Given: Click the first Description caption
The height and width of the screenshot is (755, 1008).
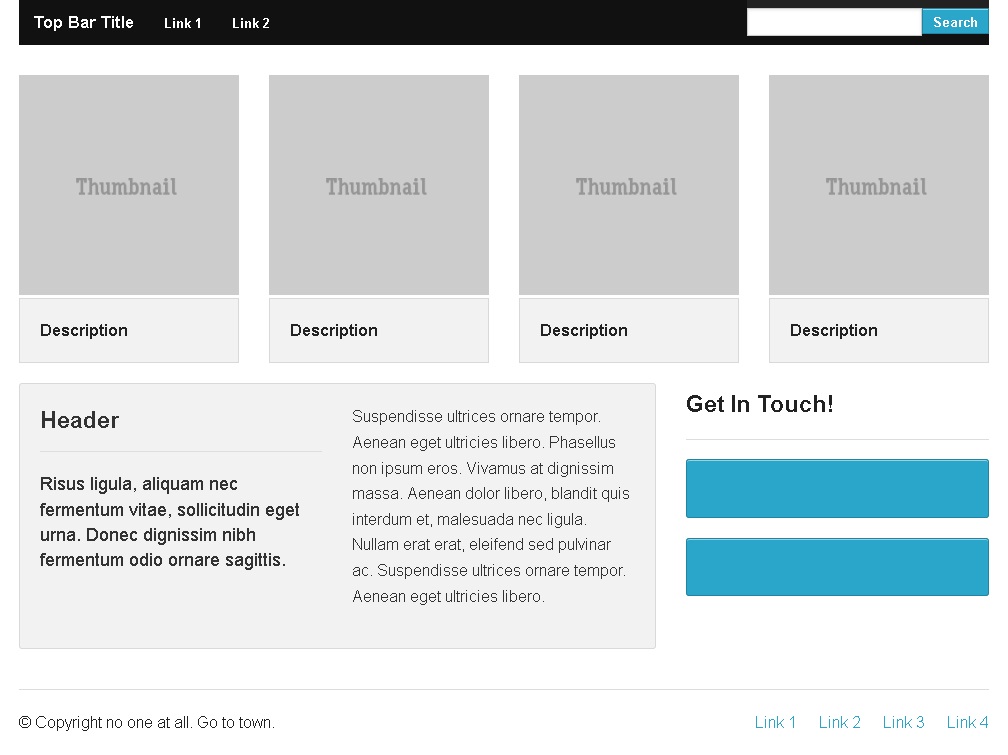Looking at the screenshot, I should 83,330.
